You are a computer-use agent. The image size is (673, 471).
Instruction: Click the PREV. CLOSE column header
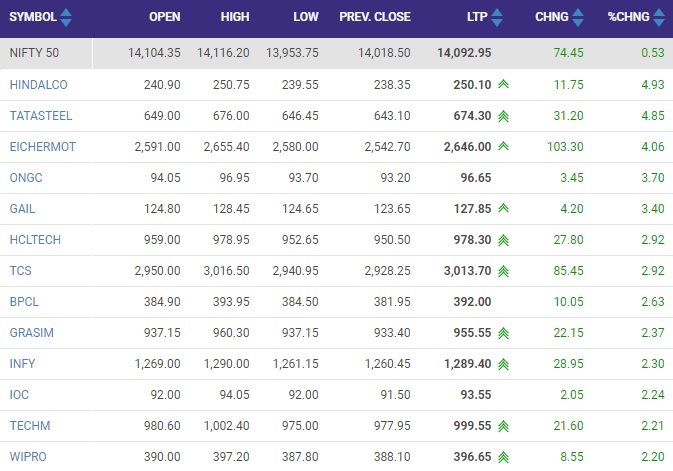coord(375,17)
